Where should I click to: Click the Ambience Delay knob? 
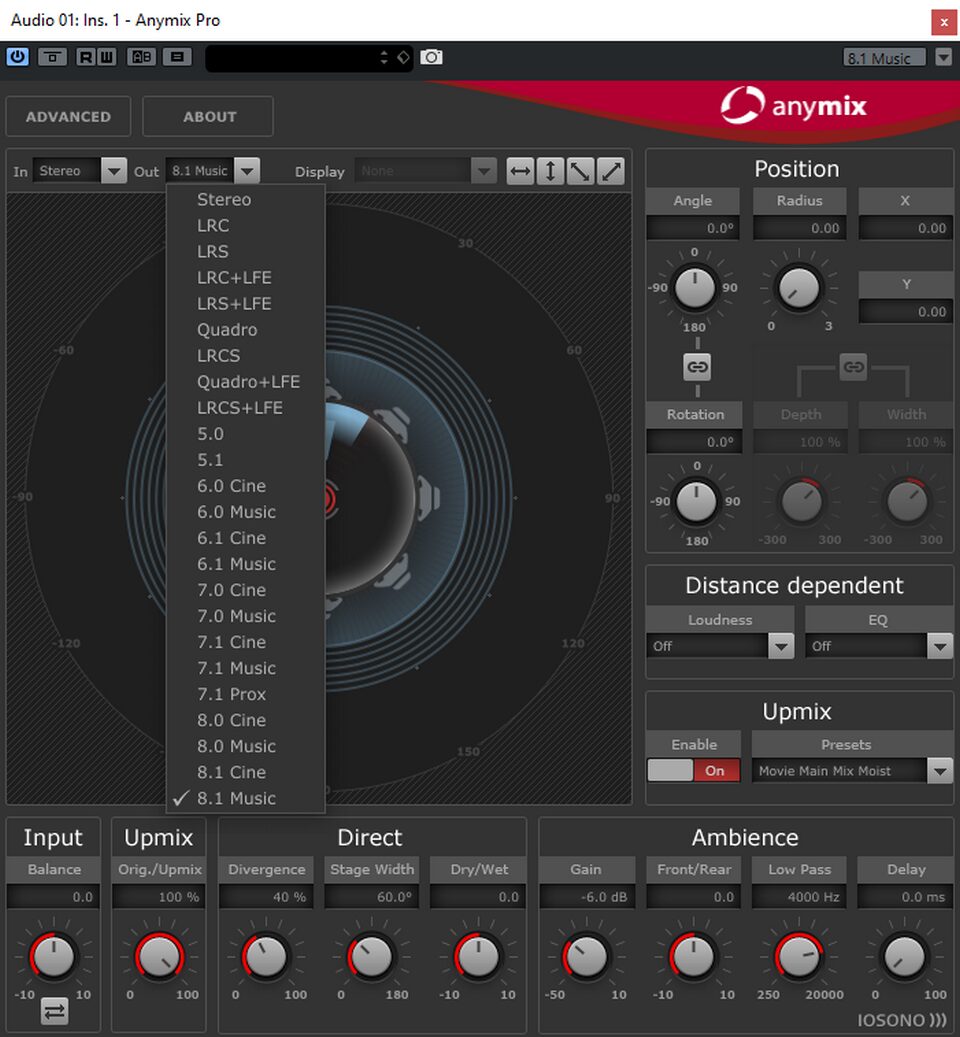[x=904, y=956]
